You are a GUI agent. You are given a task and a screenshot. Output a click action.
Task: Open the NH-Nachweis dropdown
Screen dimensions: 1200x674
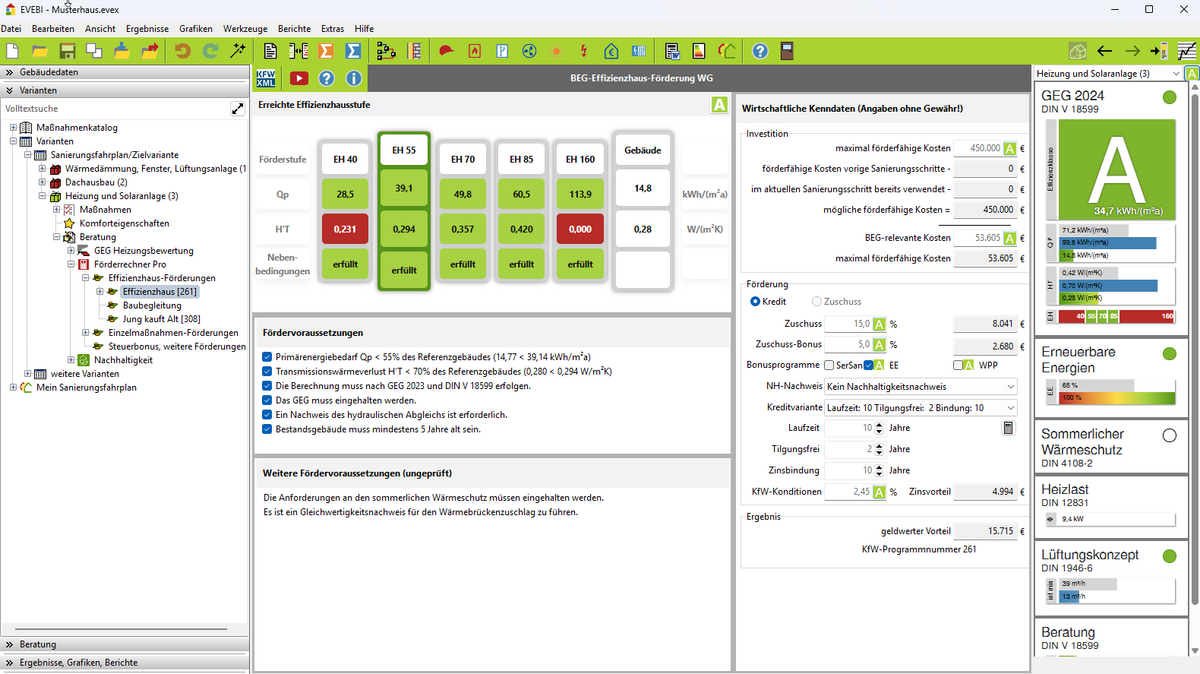point(919,386)
